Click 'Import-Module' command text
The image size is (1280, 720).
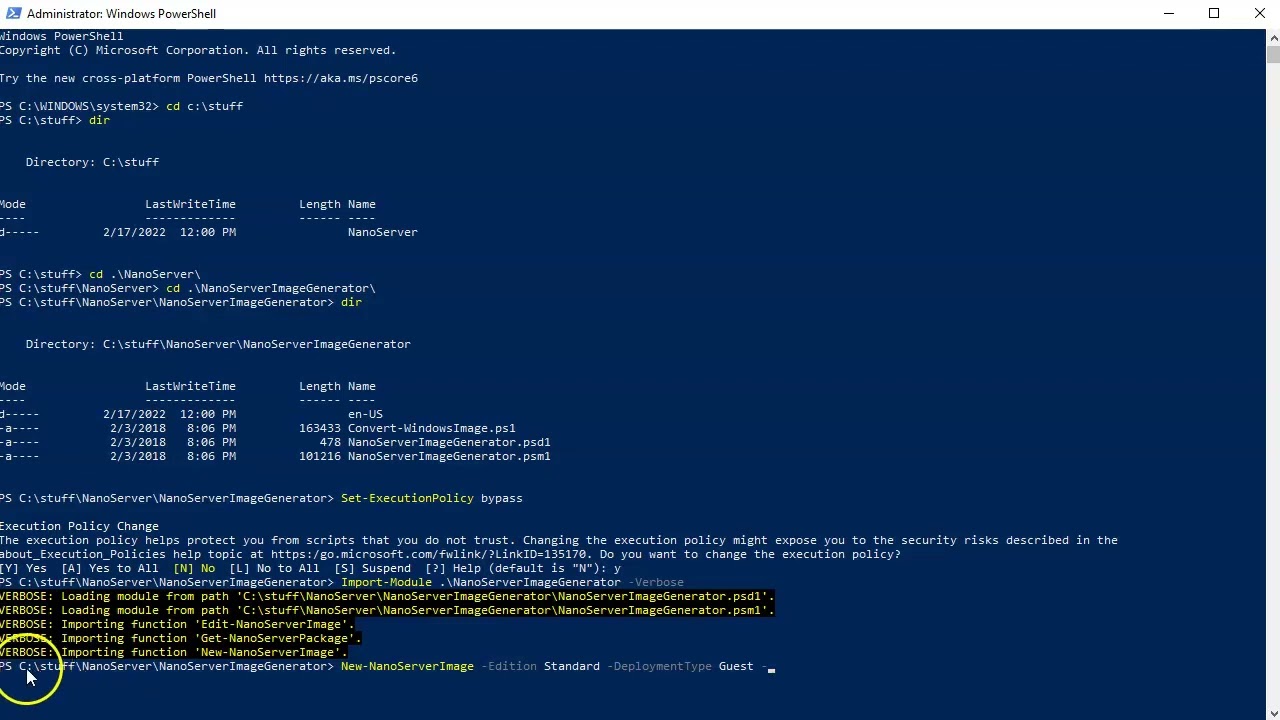386,582
